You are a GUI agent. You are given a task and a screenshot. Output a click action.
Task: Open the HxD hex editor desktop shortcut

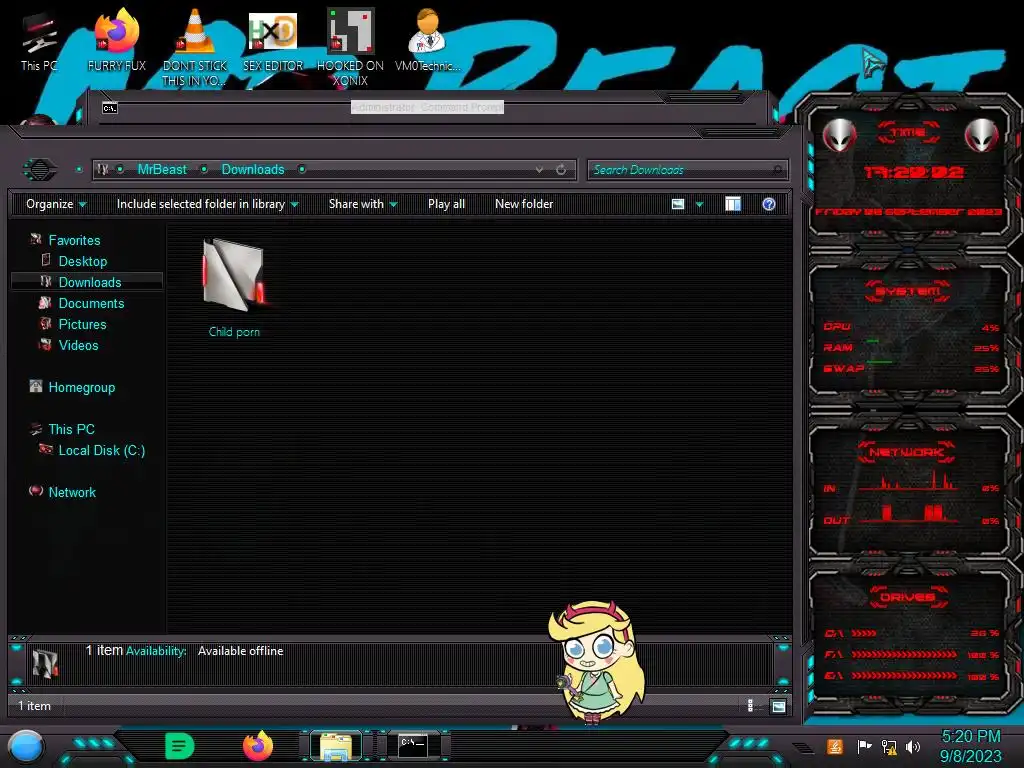coord(272,40)
